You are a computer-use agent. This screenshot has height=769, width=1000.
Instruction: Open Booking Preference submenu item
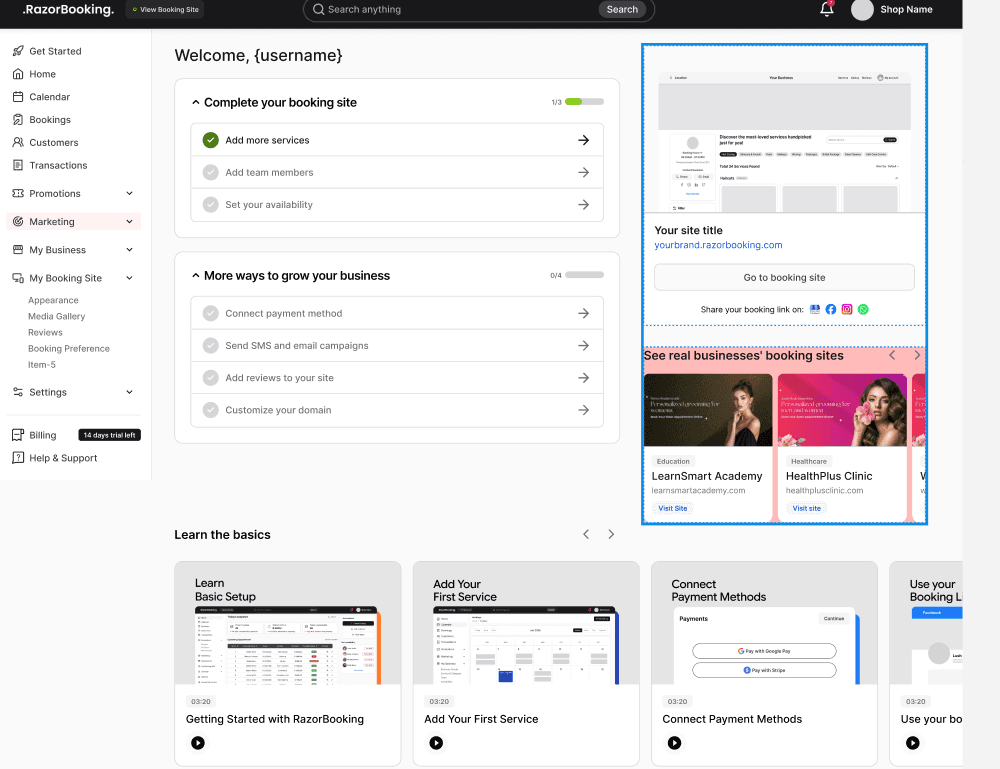click(x=69, y=349)
